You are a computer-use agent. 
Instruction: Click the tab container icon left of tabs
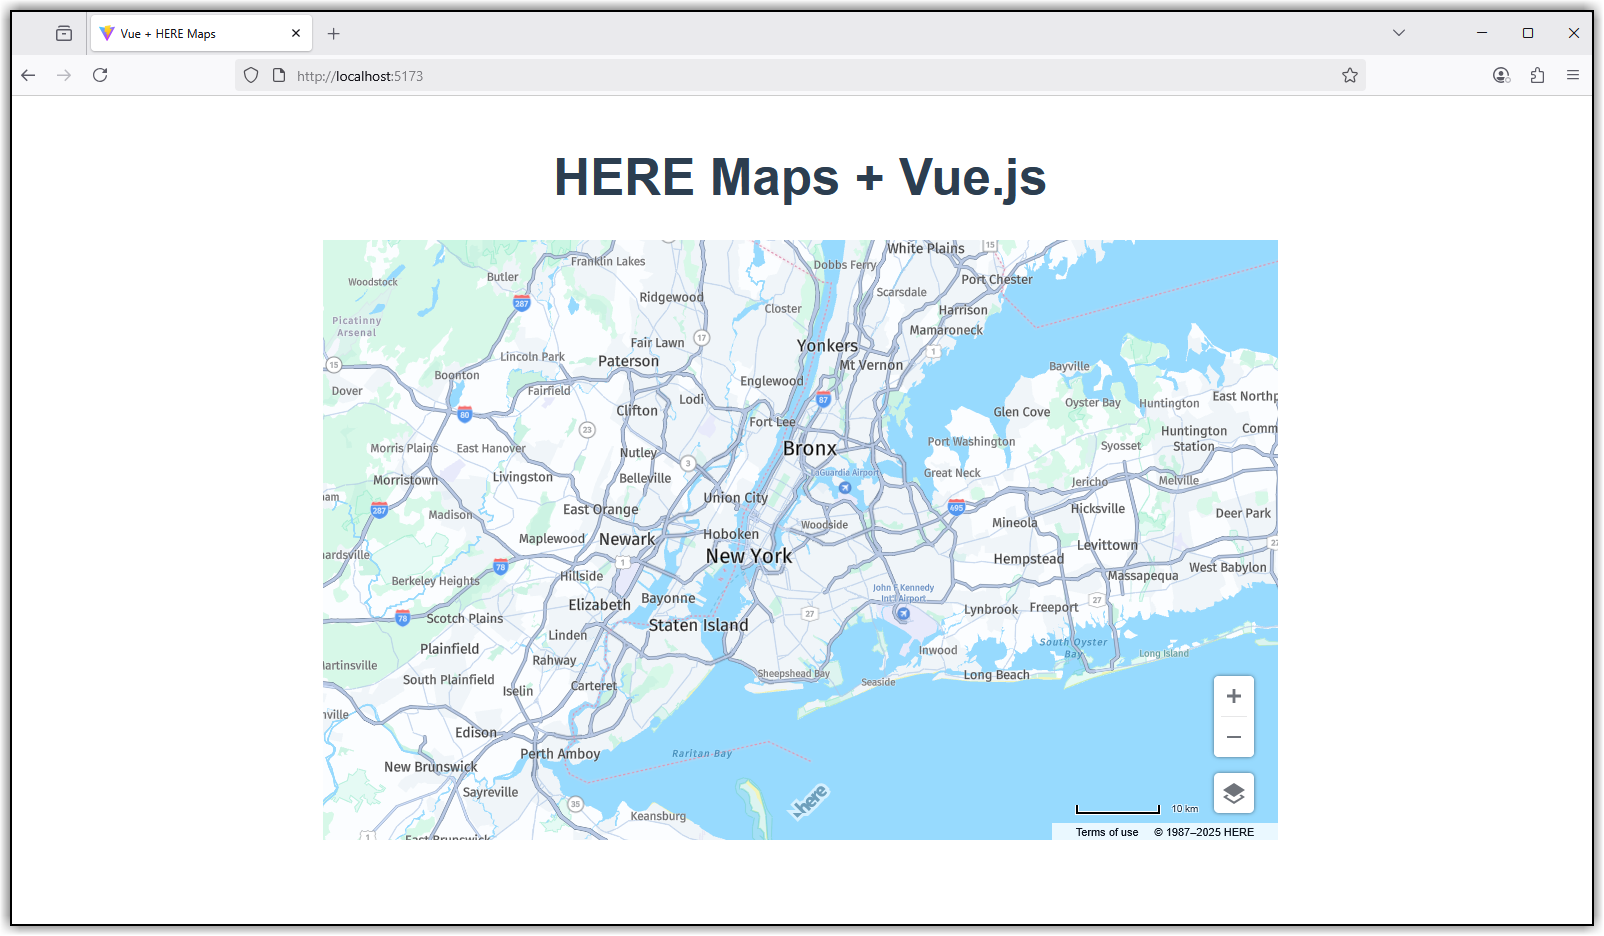coord(63,32)
